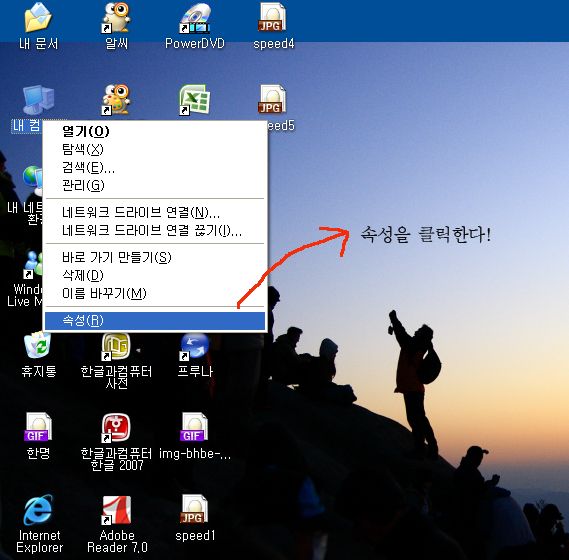Click the speed4 file name label
Image resolution: width=569 pixels, height=560 pixels.
tap(273, 44)
